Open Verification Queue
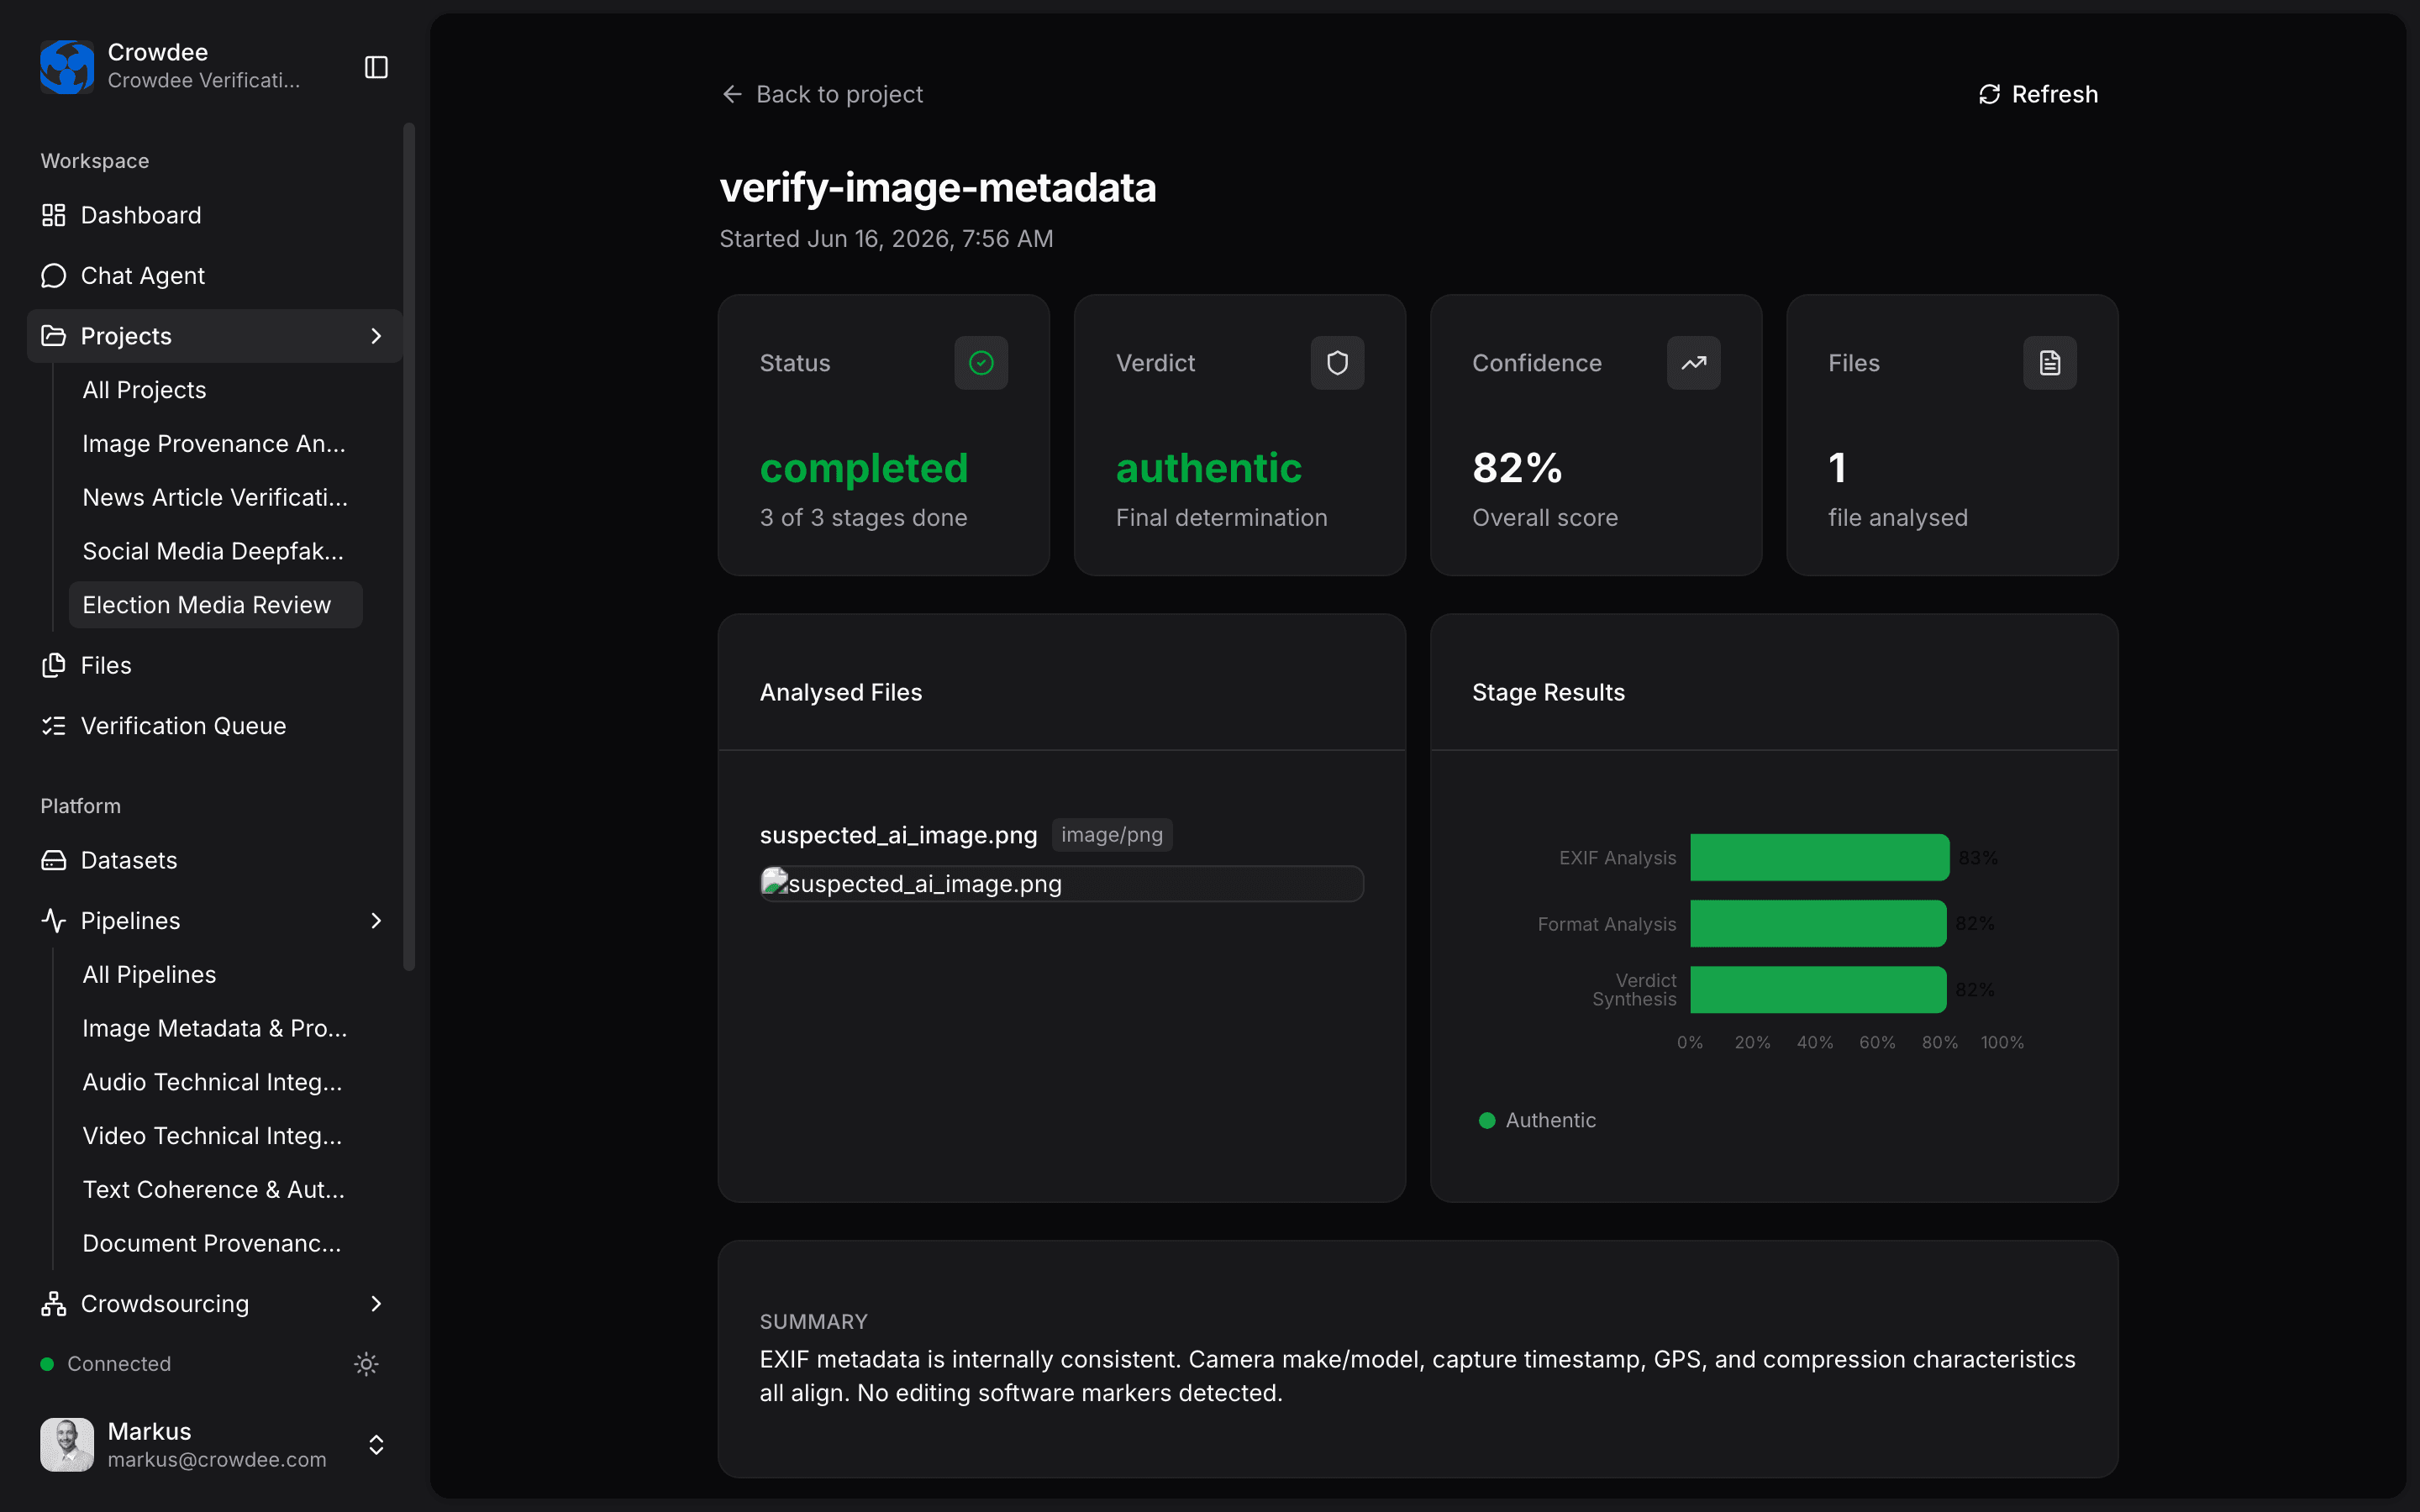Viewport: 2420px width, 1512px height. [x=214, y=726]
